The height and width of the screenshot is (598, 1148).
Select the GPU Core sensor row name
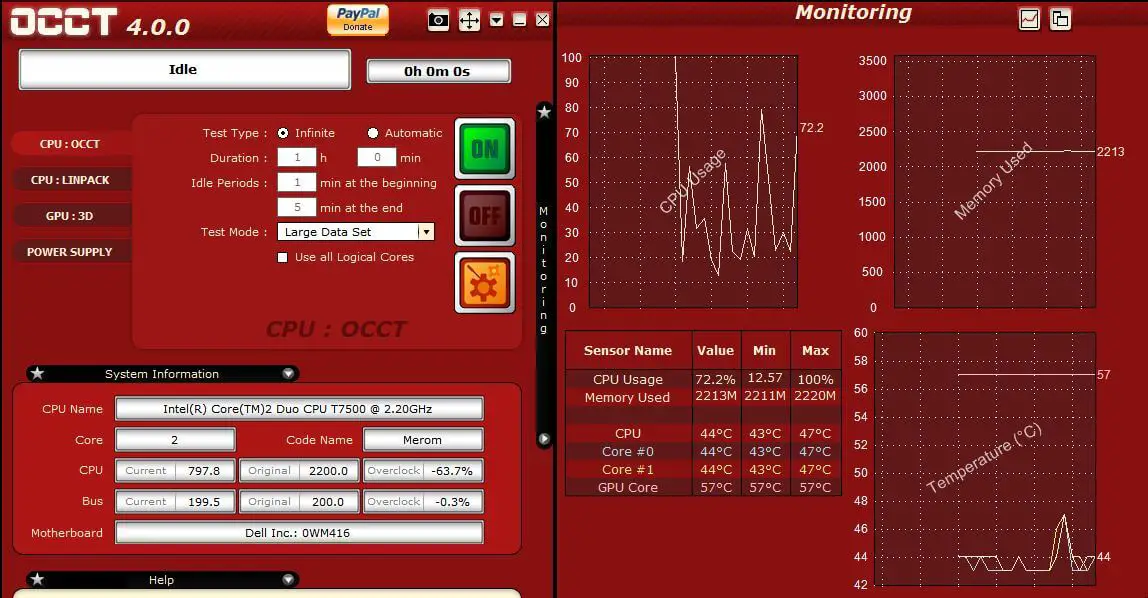tap(628, 487)
